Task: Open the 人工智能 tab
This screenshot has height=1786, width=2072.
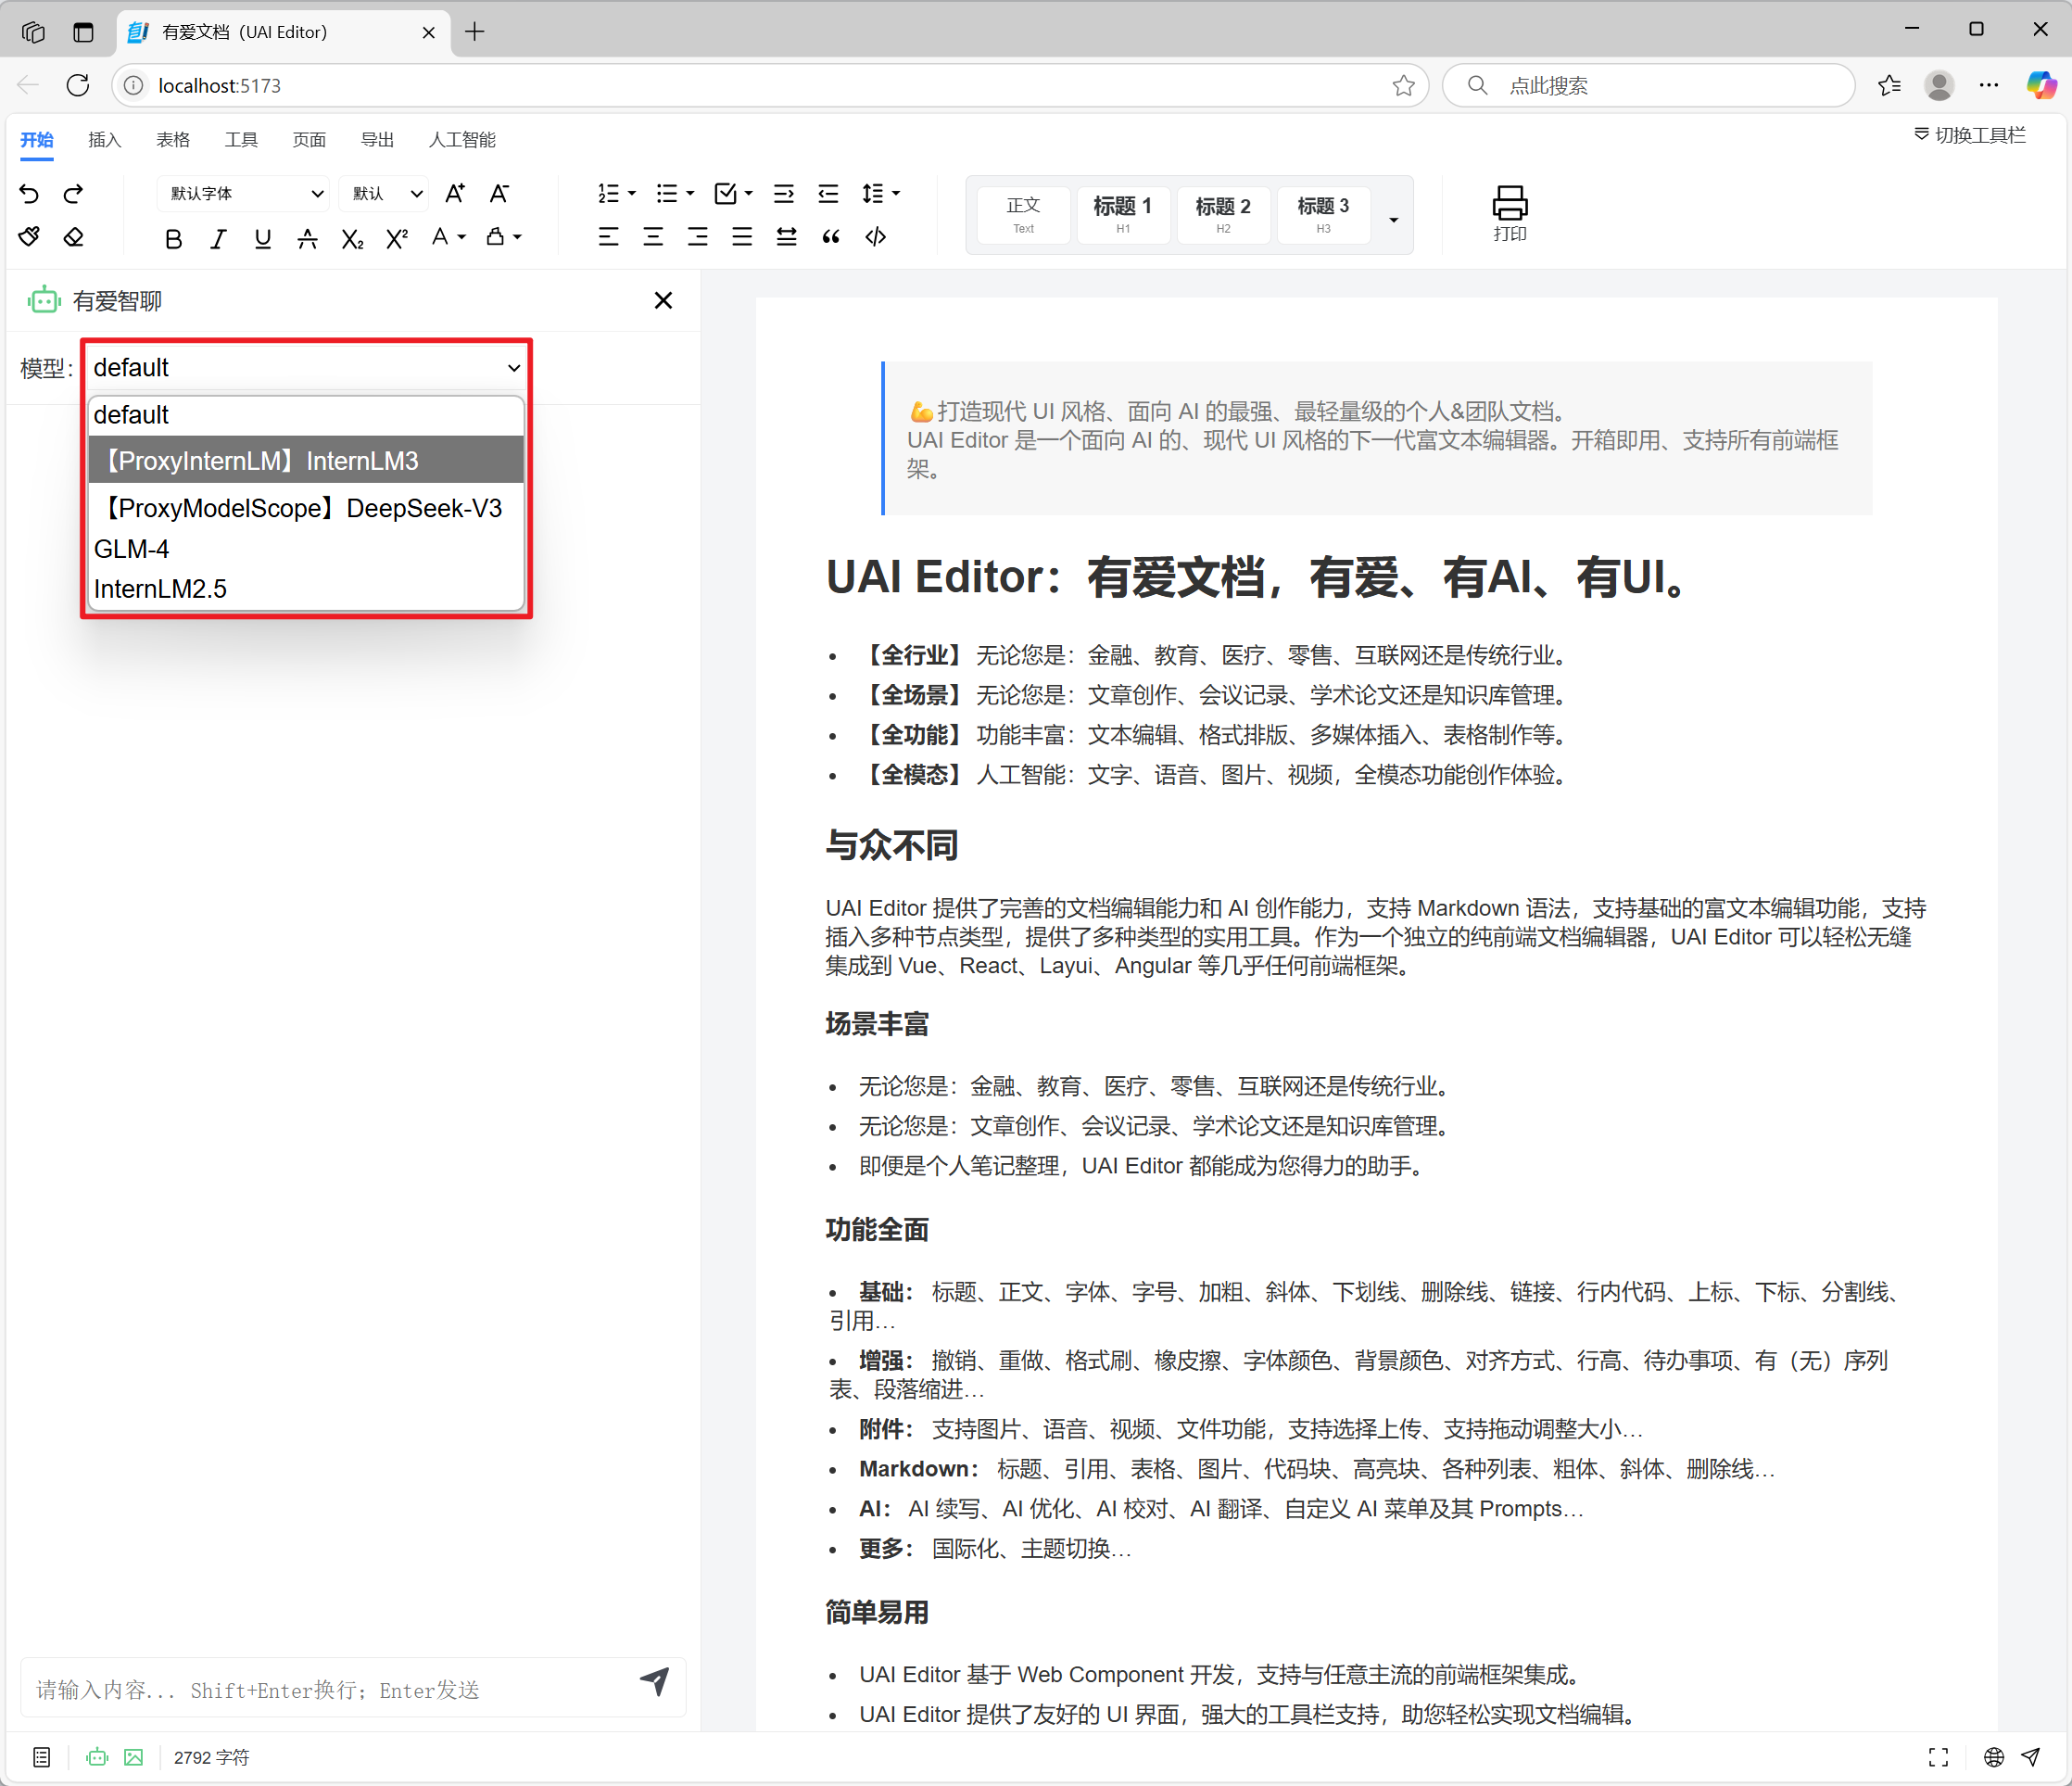Action: click(461, 139)
